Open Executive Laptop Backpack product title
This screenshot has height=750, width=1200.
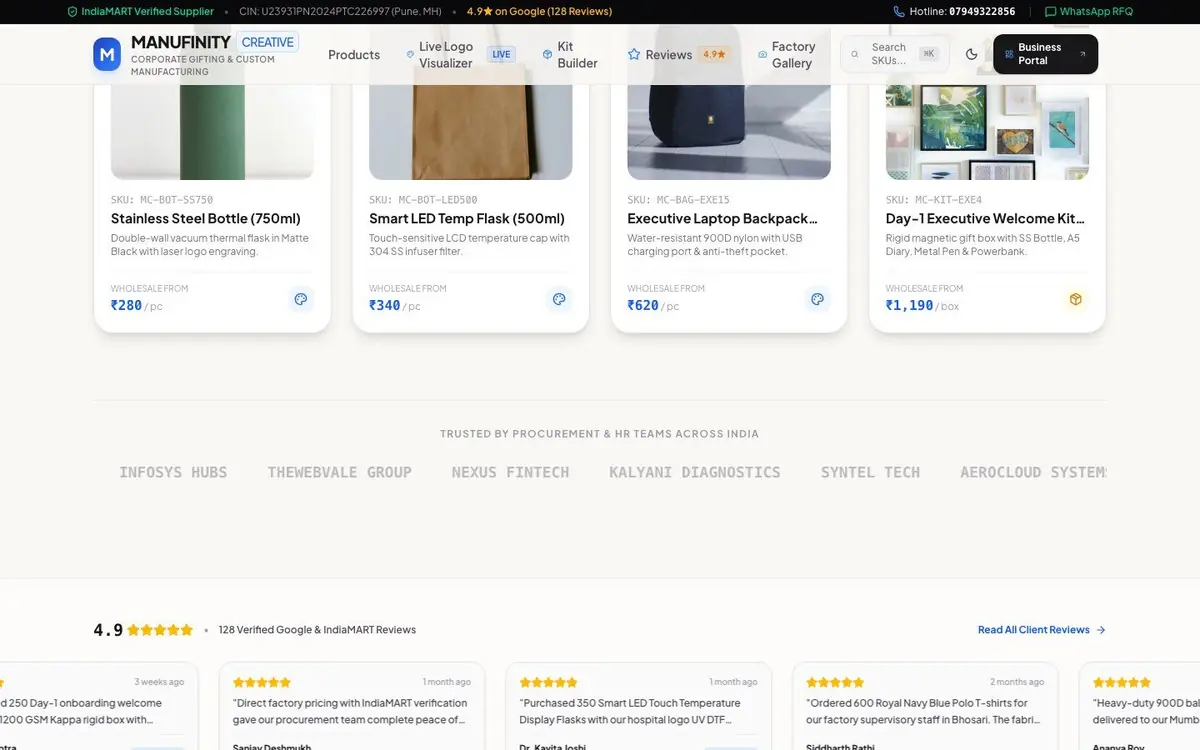723,219
